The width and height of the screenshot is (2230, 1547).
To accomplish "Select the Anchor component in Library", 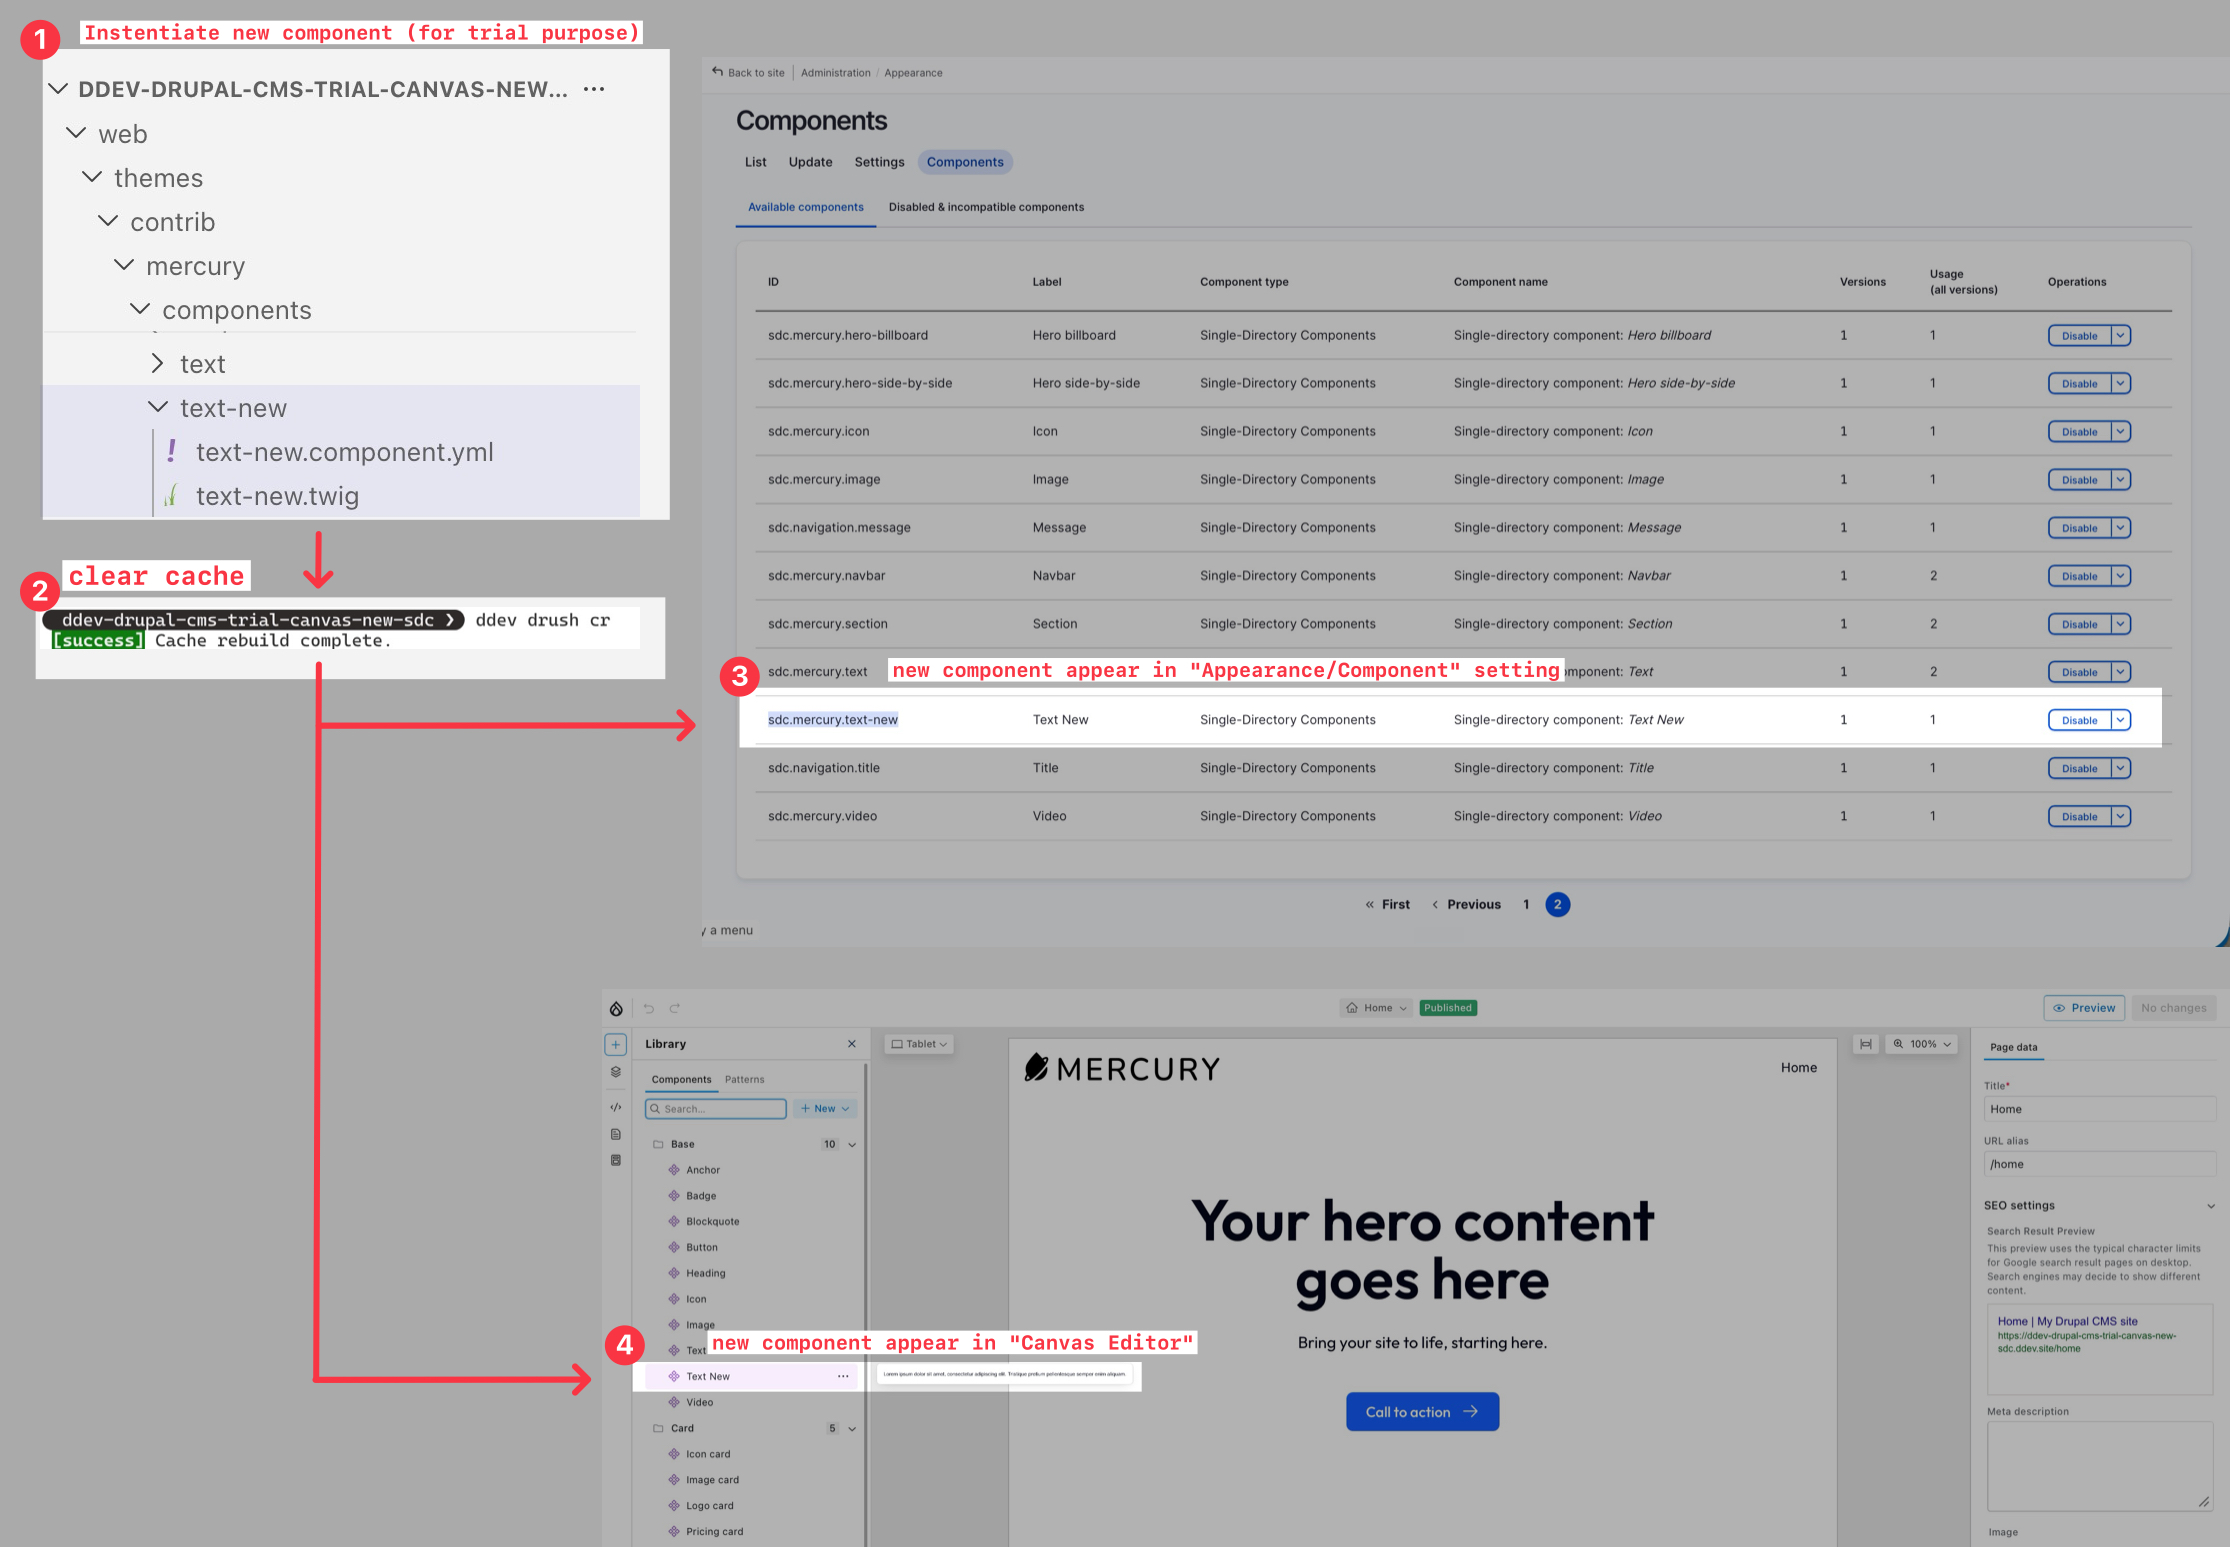I will 703,1170.
